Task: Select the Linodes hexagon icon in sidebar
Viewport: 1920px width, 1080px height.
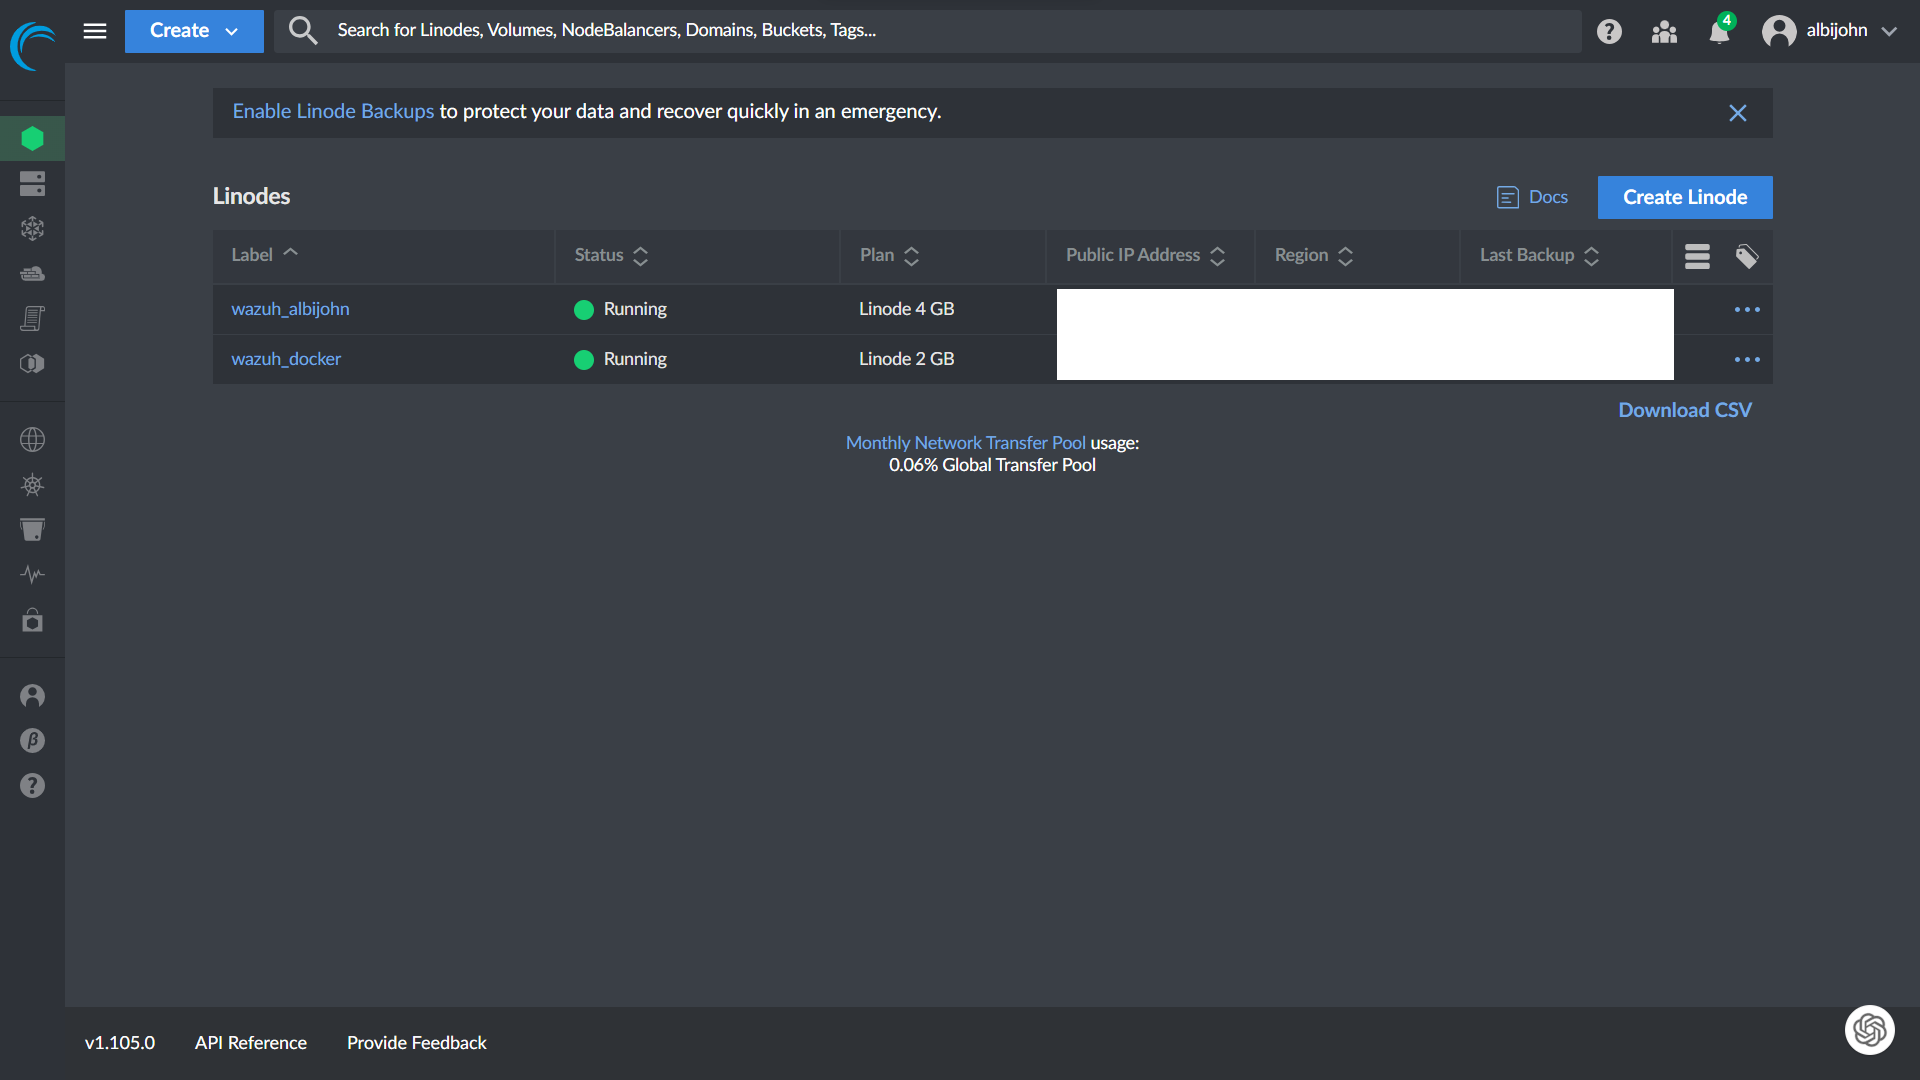Action: coord(33,138)
